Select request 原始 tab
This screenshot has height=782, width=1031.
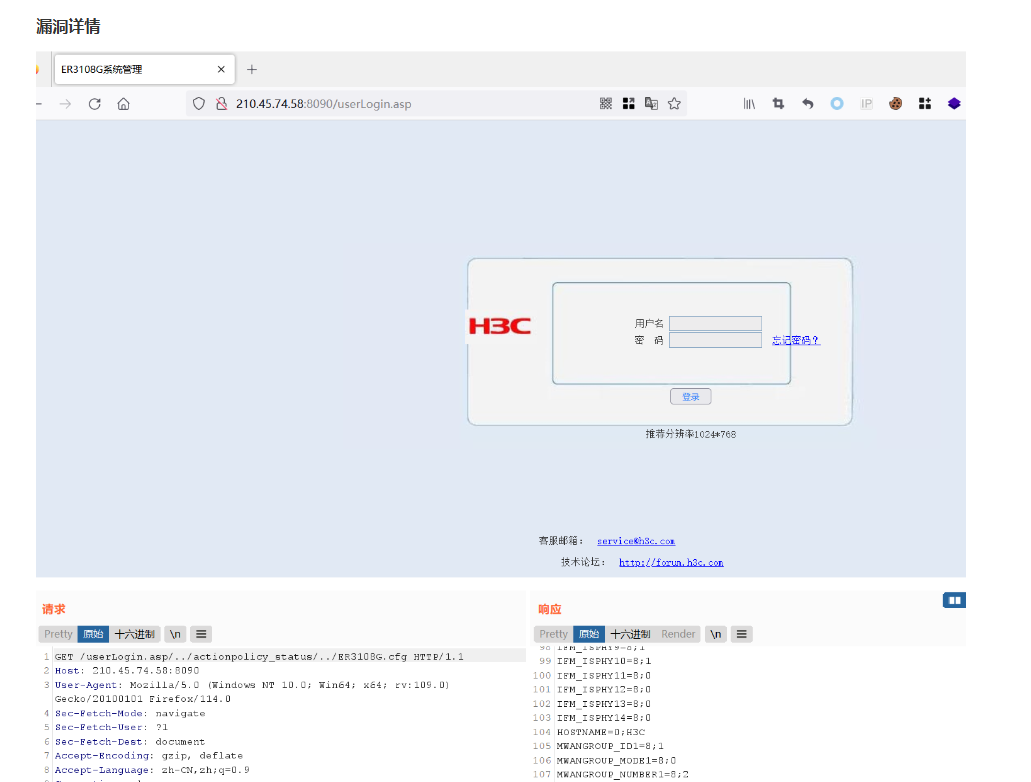coord(93,634)
